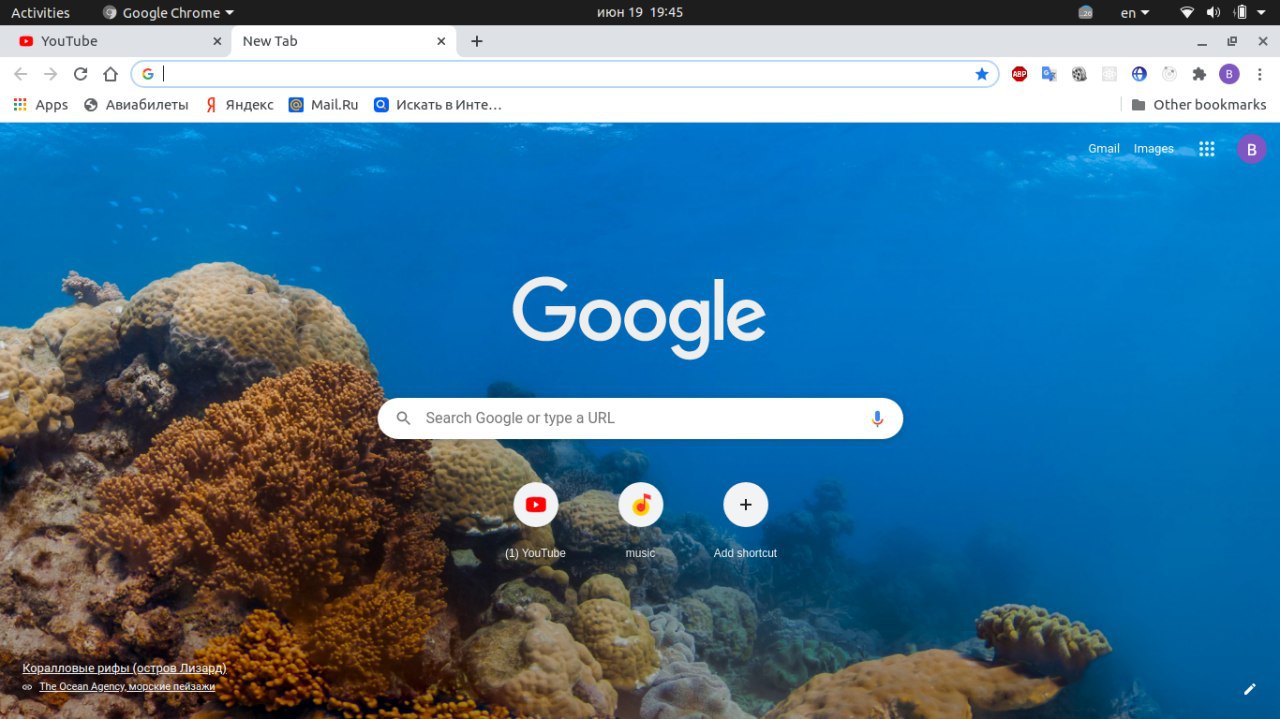Go to the Home page
Image resolution: width=1280 pixels, height=719 pixels.
coord(111,74)
